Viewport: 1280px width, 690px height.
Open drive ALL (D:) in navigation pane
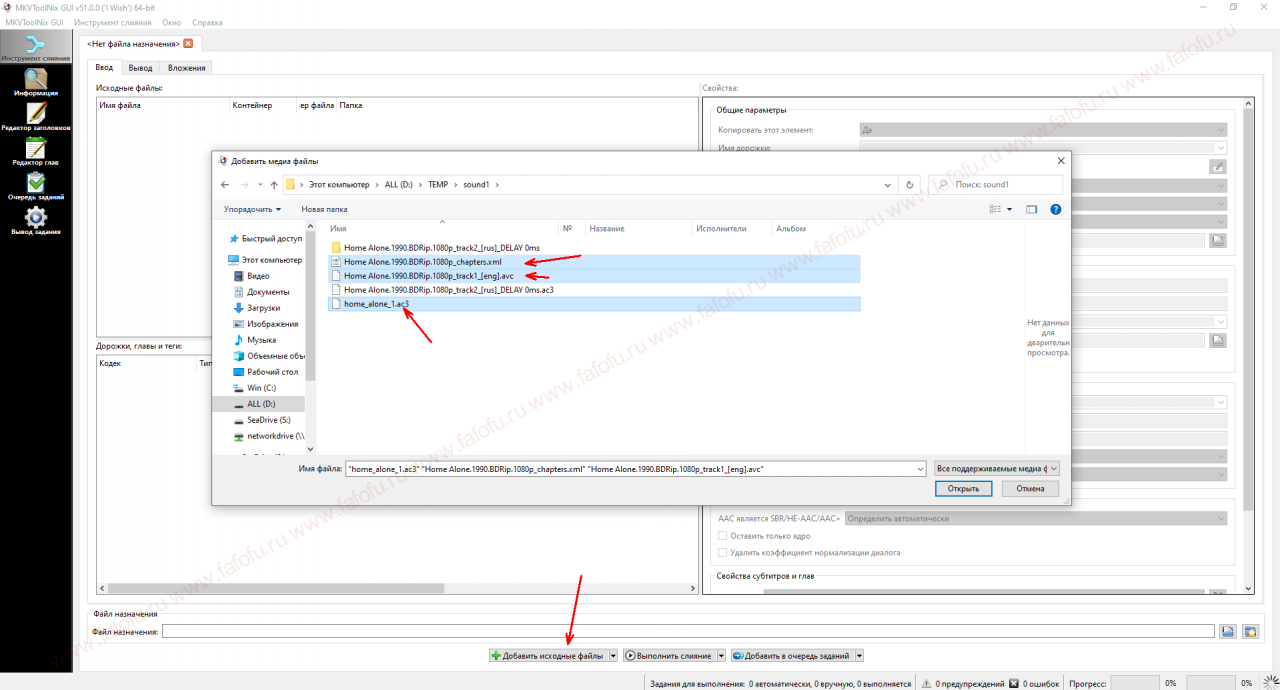point(260,404)
